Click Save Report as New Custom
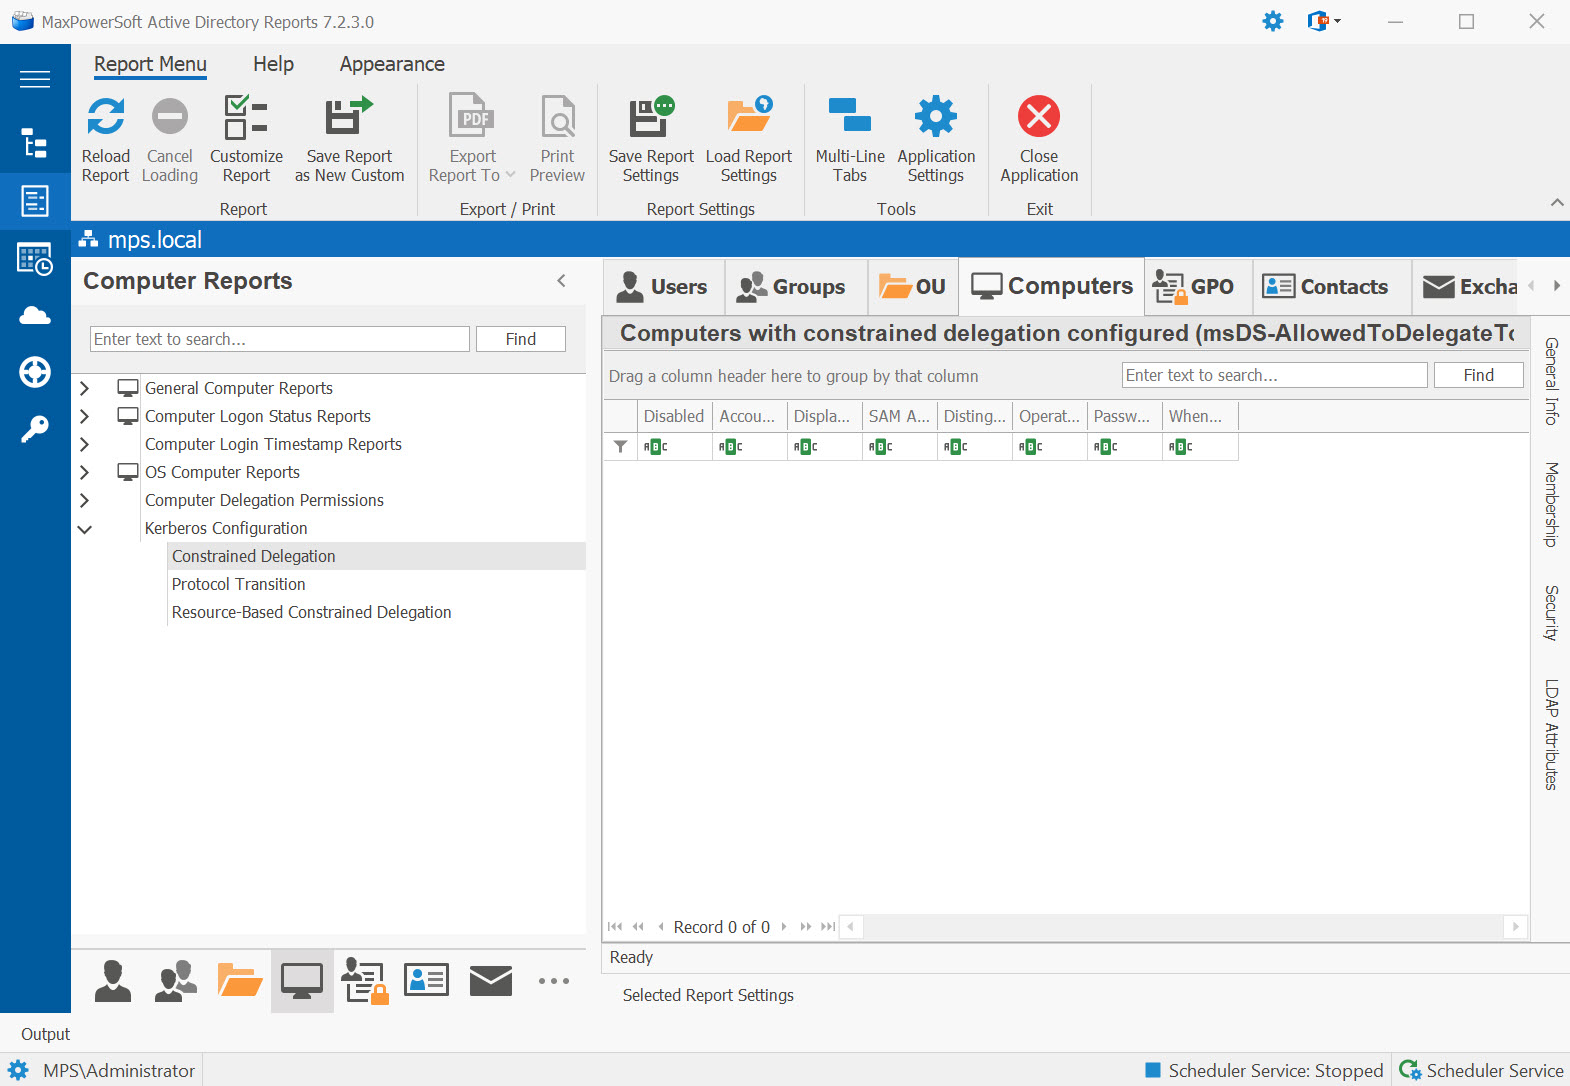This screenshot has height=1086, width=1570. click(x=349, y=118)
